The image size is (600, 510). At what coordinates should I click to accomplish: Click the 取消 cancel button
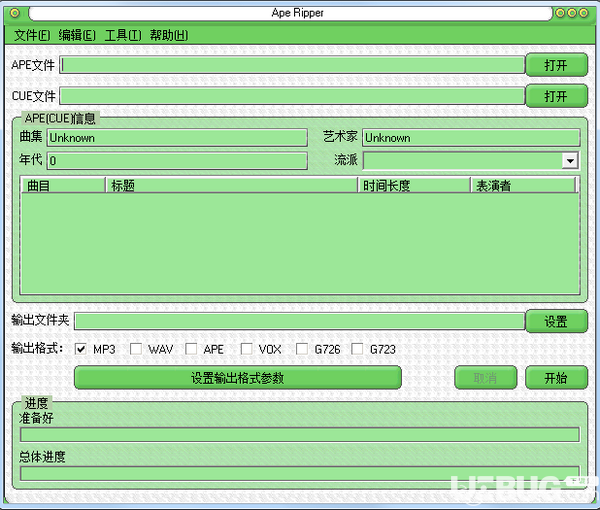point(486,378)
